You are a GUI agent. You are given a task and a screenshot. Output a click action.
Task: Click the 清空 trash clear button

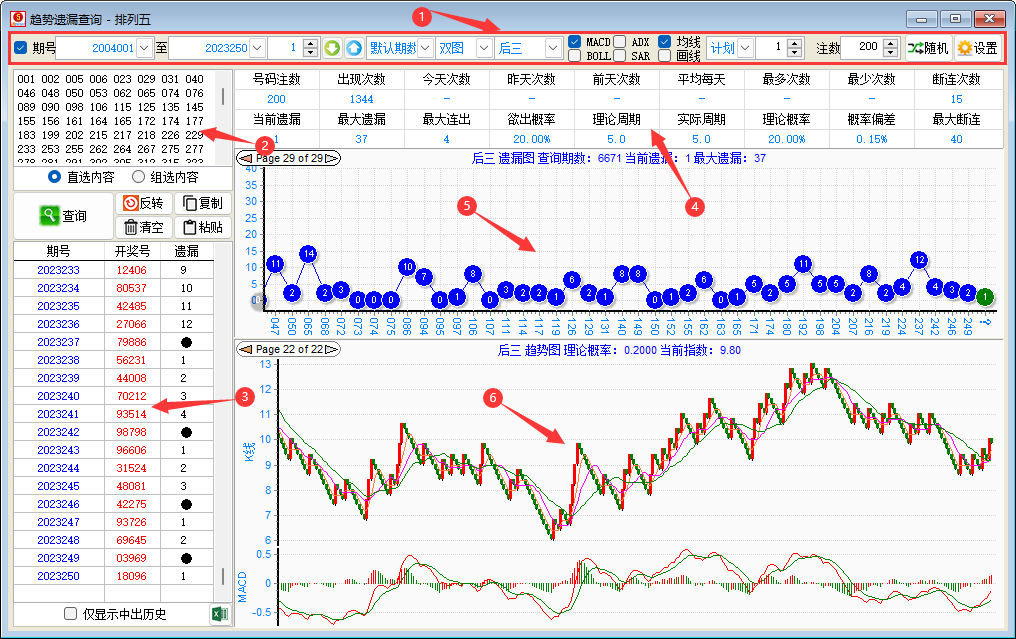(143, 227)
